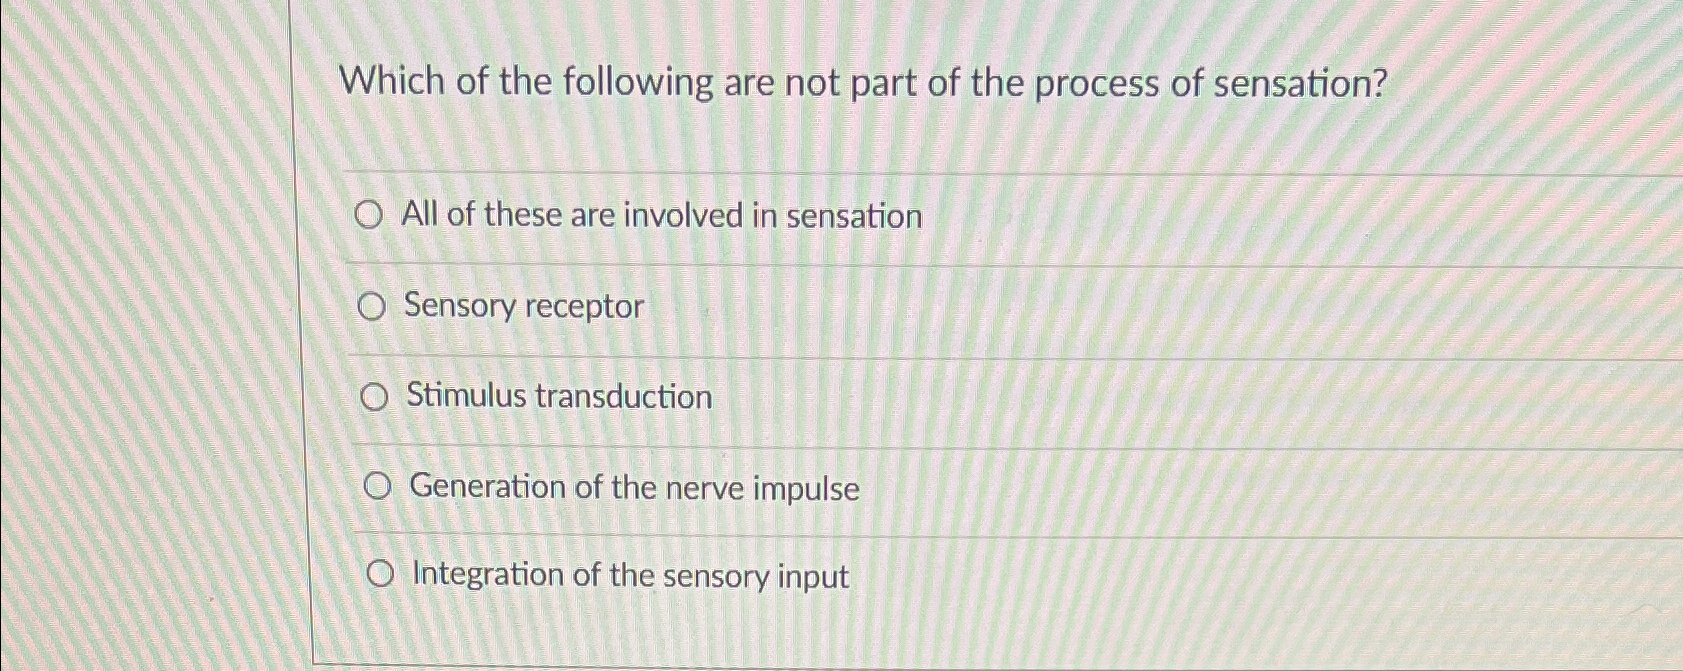Select the 'Integration of the sensory input' radio button
The height and width of the screenshot is (671, 1683).
(x=380, y=573)
